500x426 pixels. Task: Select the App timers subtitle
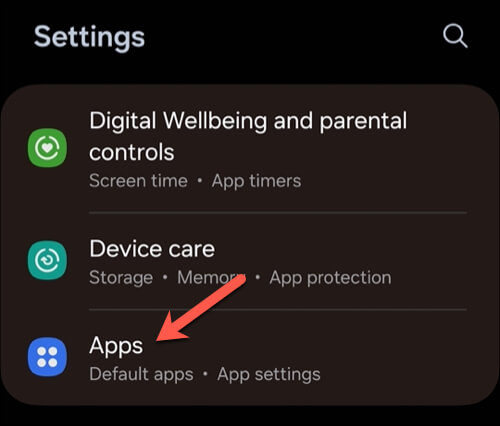point(256,181)
